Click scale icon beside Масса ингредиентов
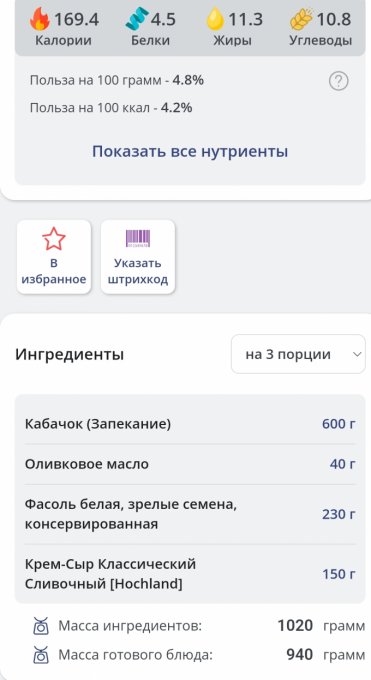Viewport: 371px width, 680px height. [41, 626]
